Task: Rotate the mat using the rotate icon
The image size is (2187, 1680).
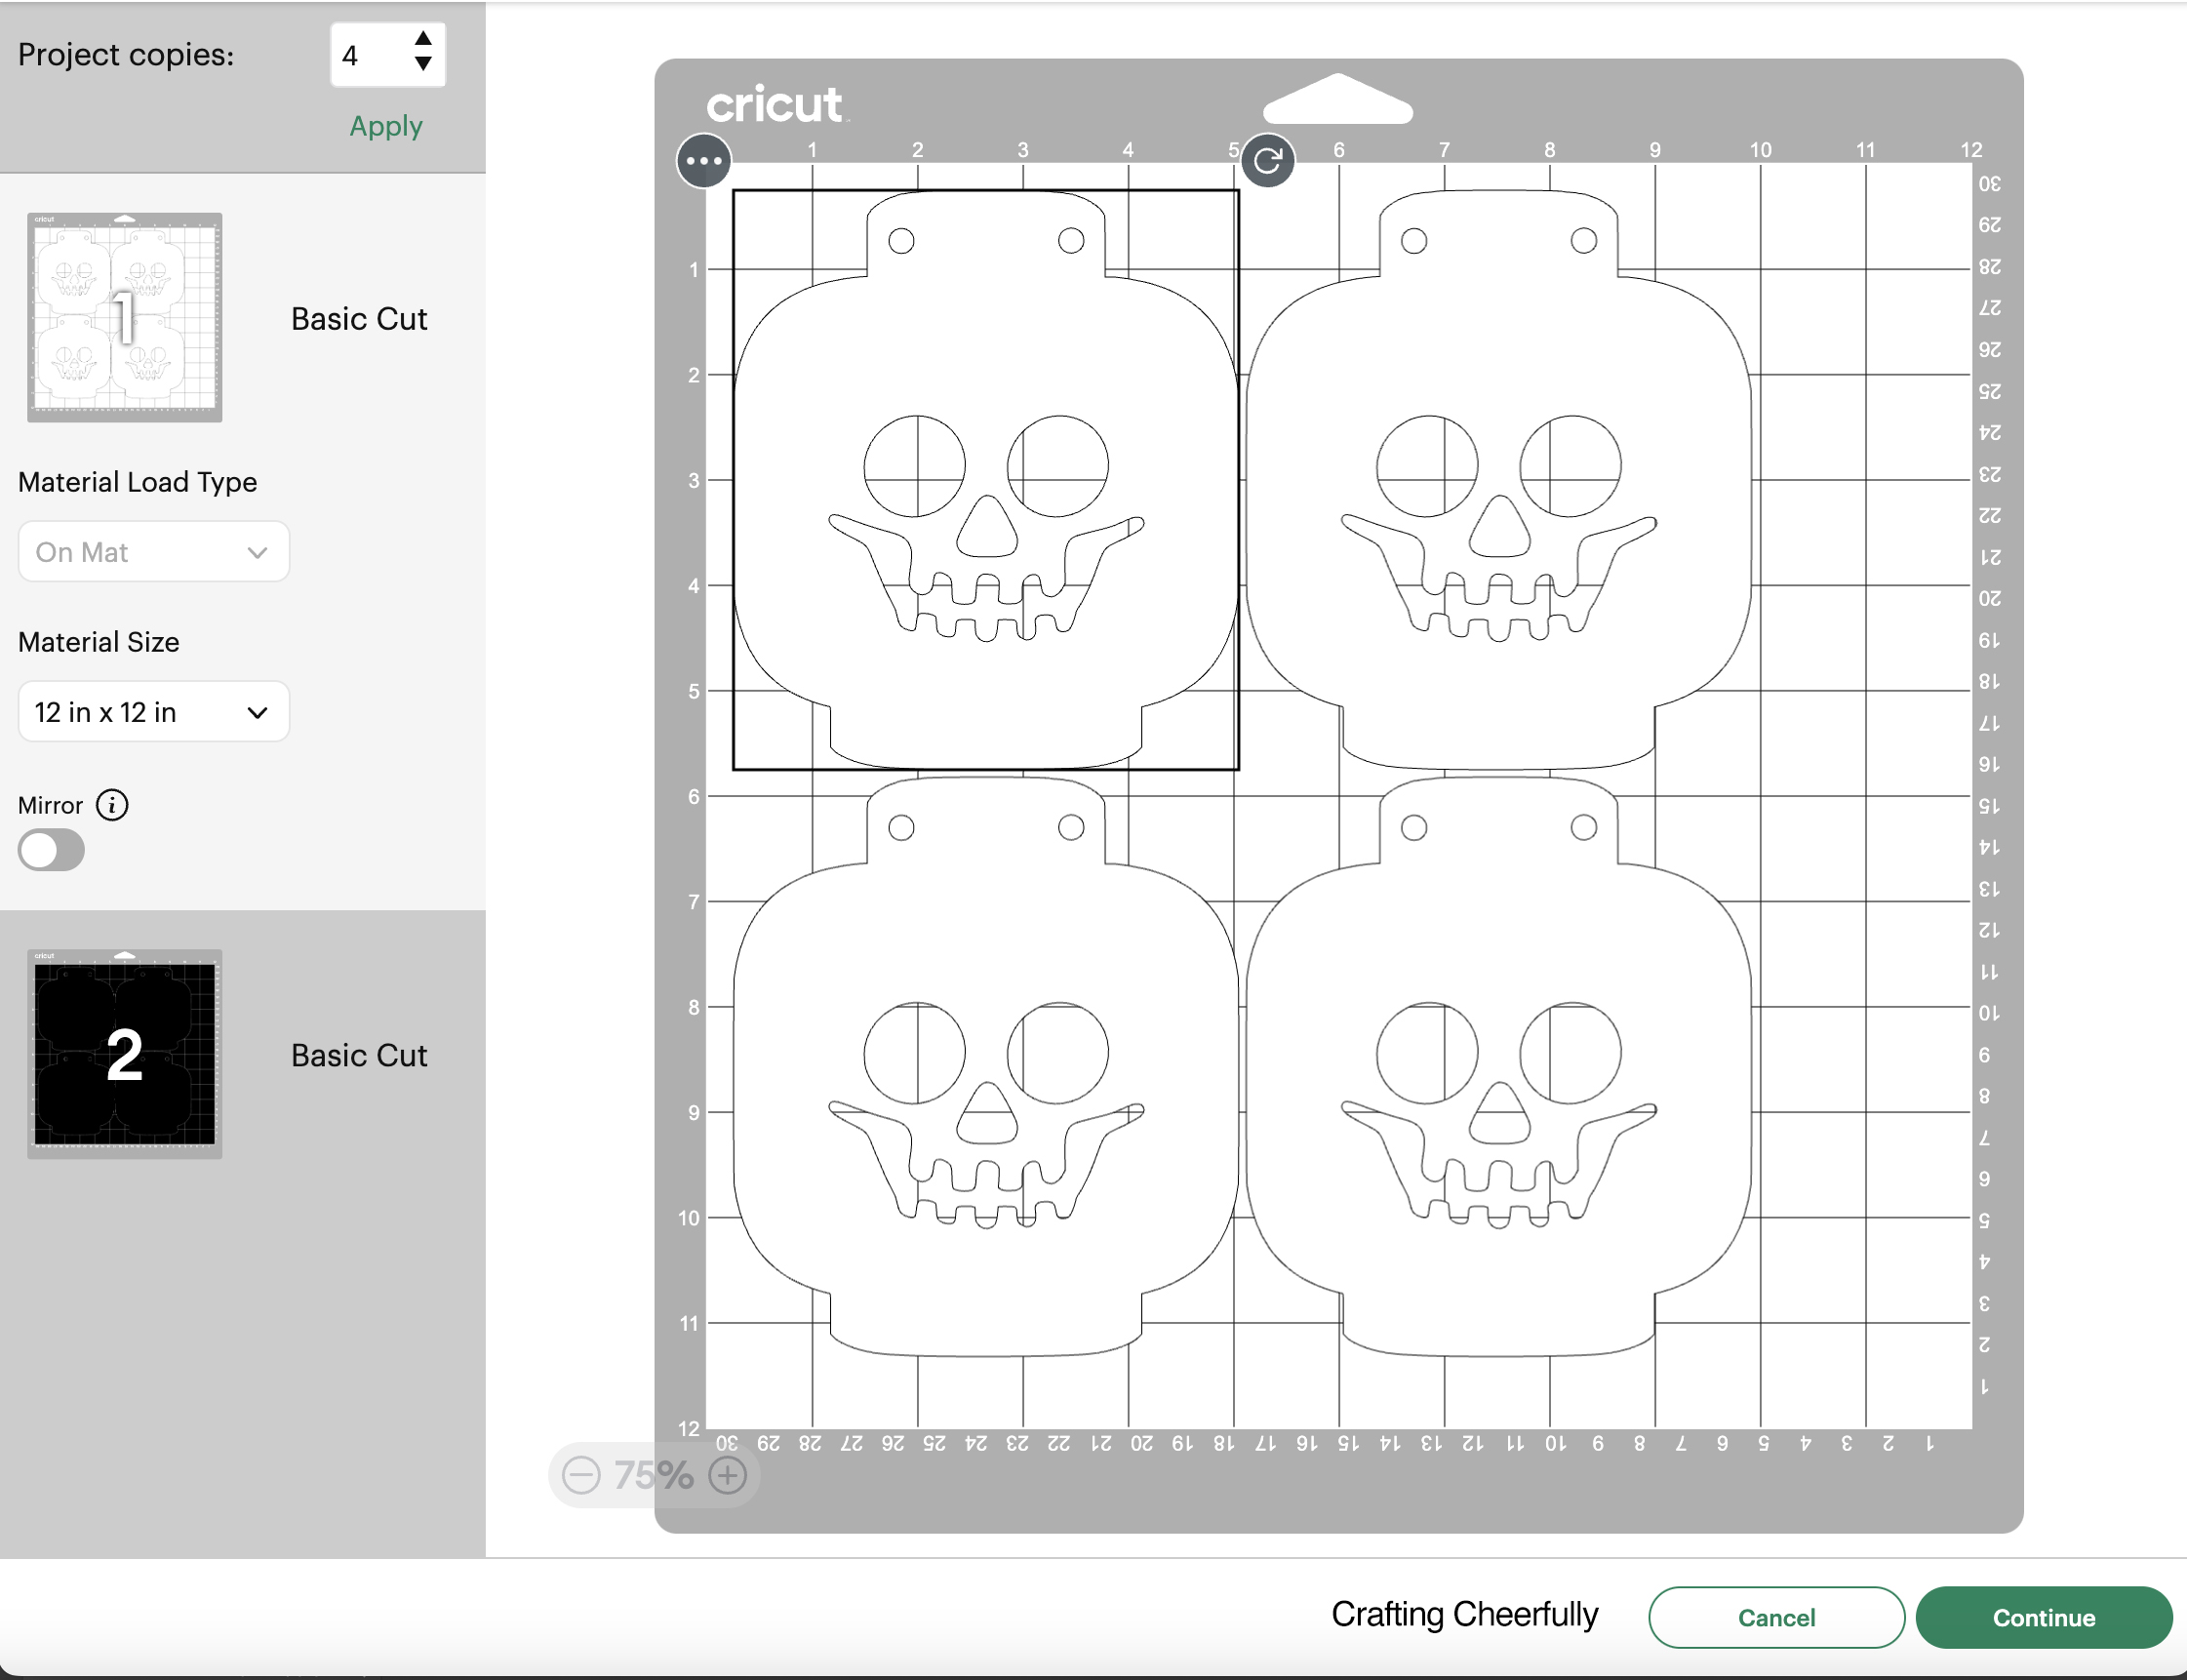Action: pos(1267,160)
